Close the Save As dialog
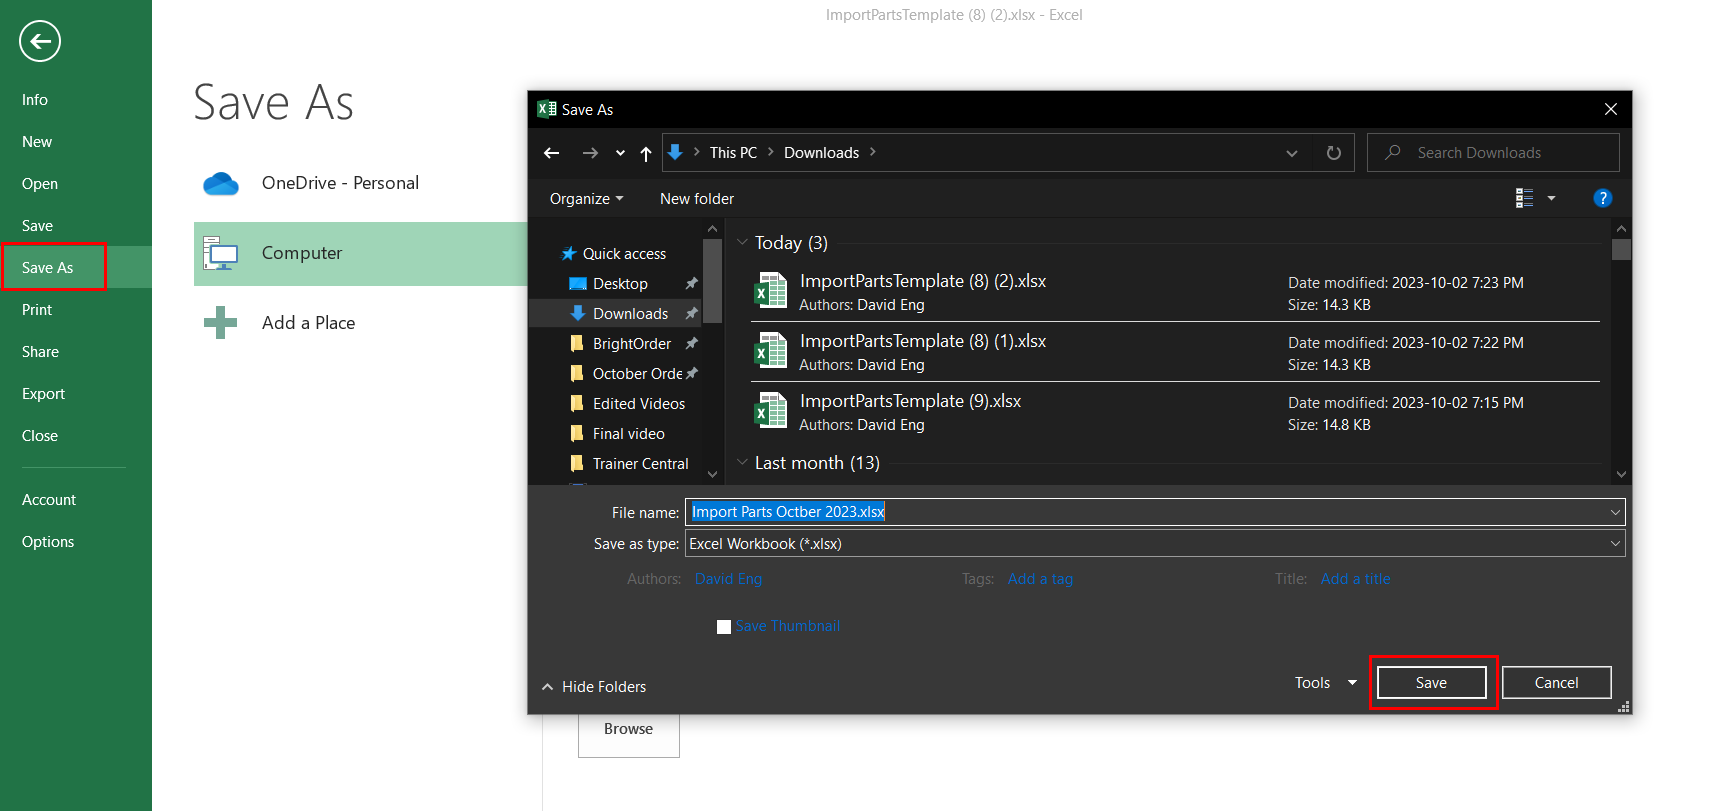Viewport: 1735px width, 811px height. click(1610, 109)
